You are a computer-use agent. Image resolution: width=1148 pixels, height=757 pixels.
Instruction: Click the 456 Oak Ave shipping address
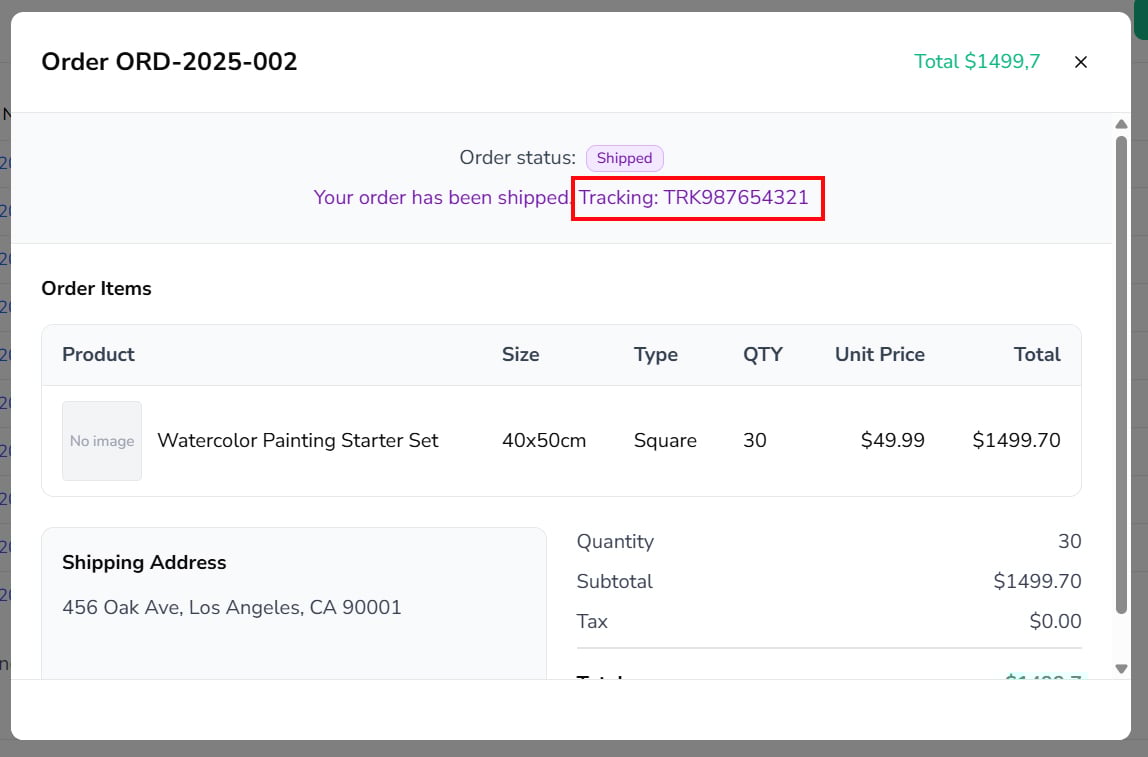click(232, 608)
